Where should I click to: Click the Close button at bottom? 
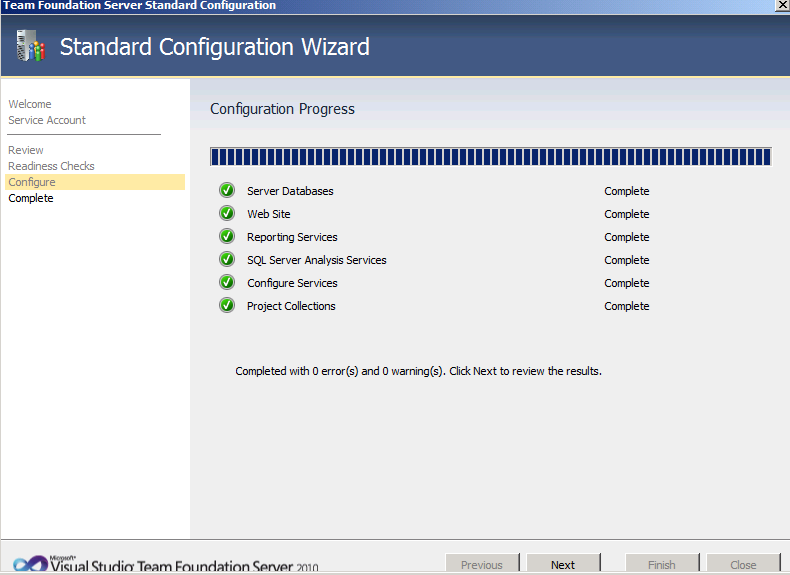[x=743, y=564]
